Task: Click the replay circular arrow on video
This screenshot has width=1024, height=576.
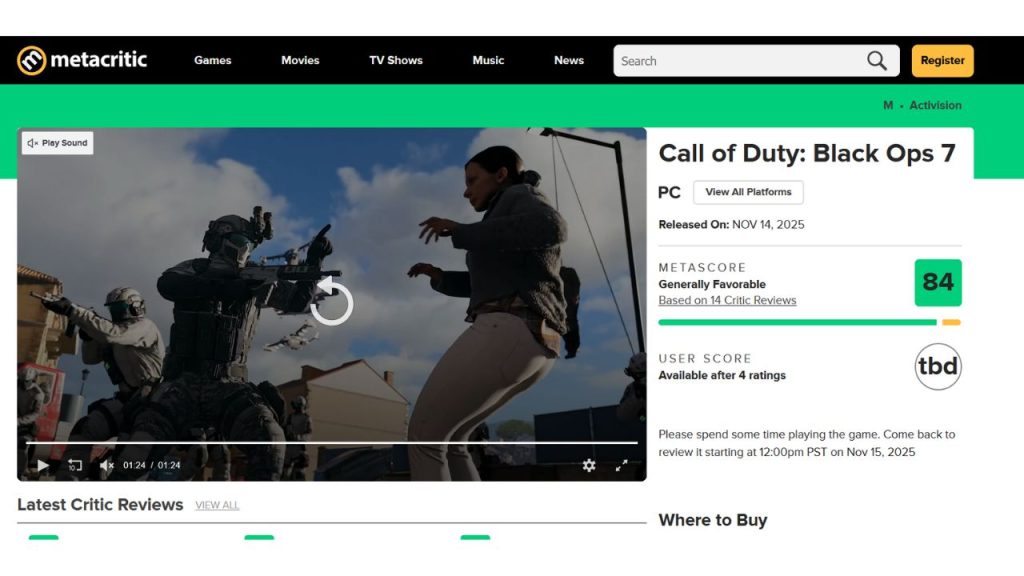Action: point(331,304)
